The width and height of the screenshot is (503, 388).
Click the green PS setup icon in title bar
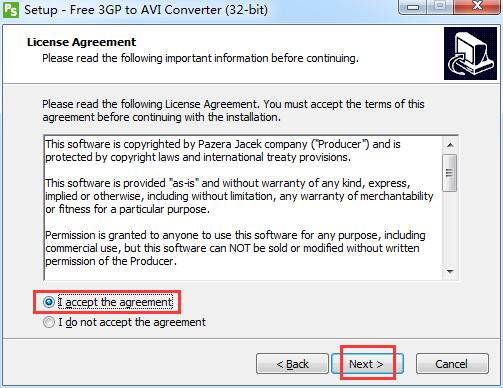(11, 9)
